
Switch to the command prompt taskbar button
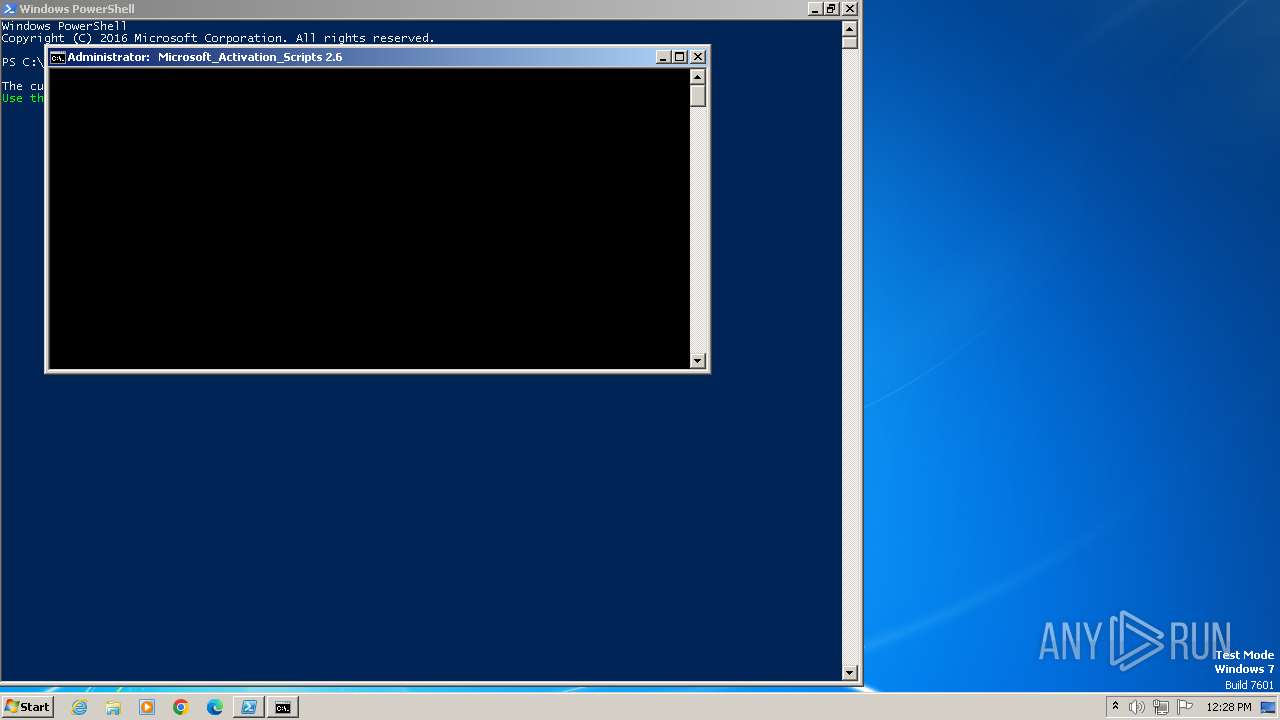[283, 707]
